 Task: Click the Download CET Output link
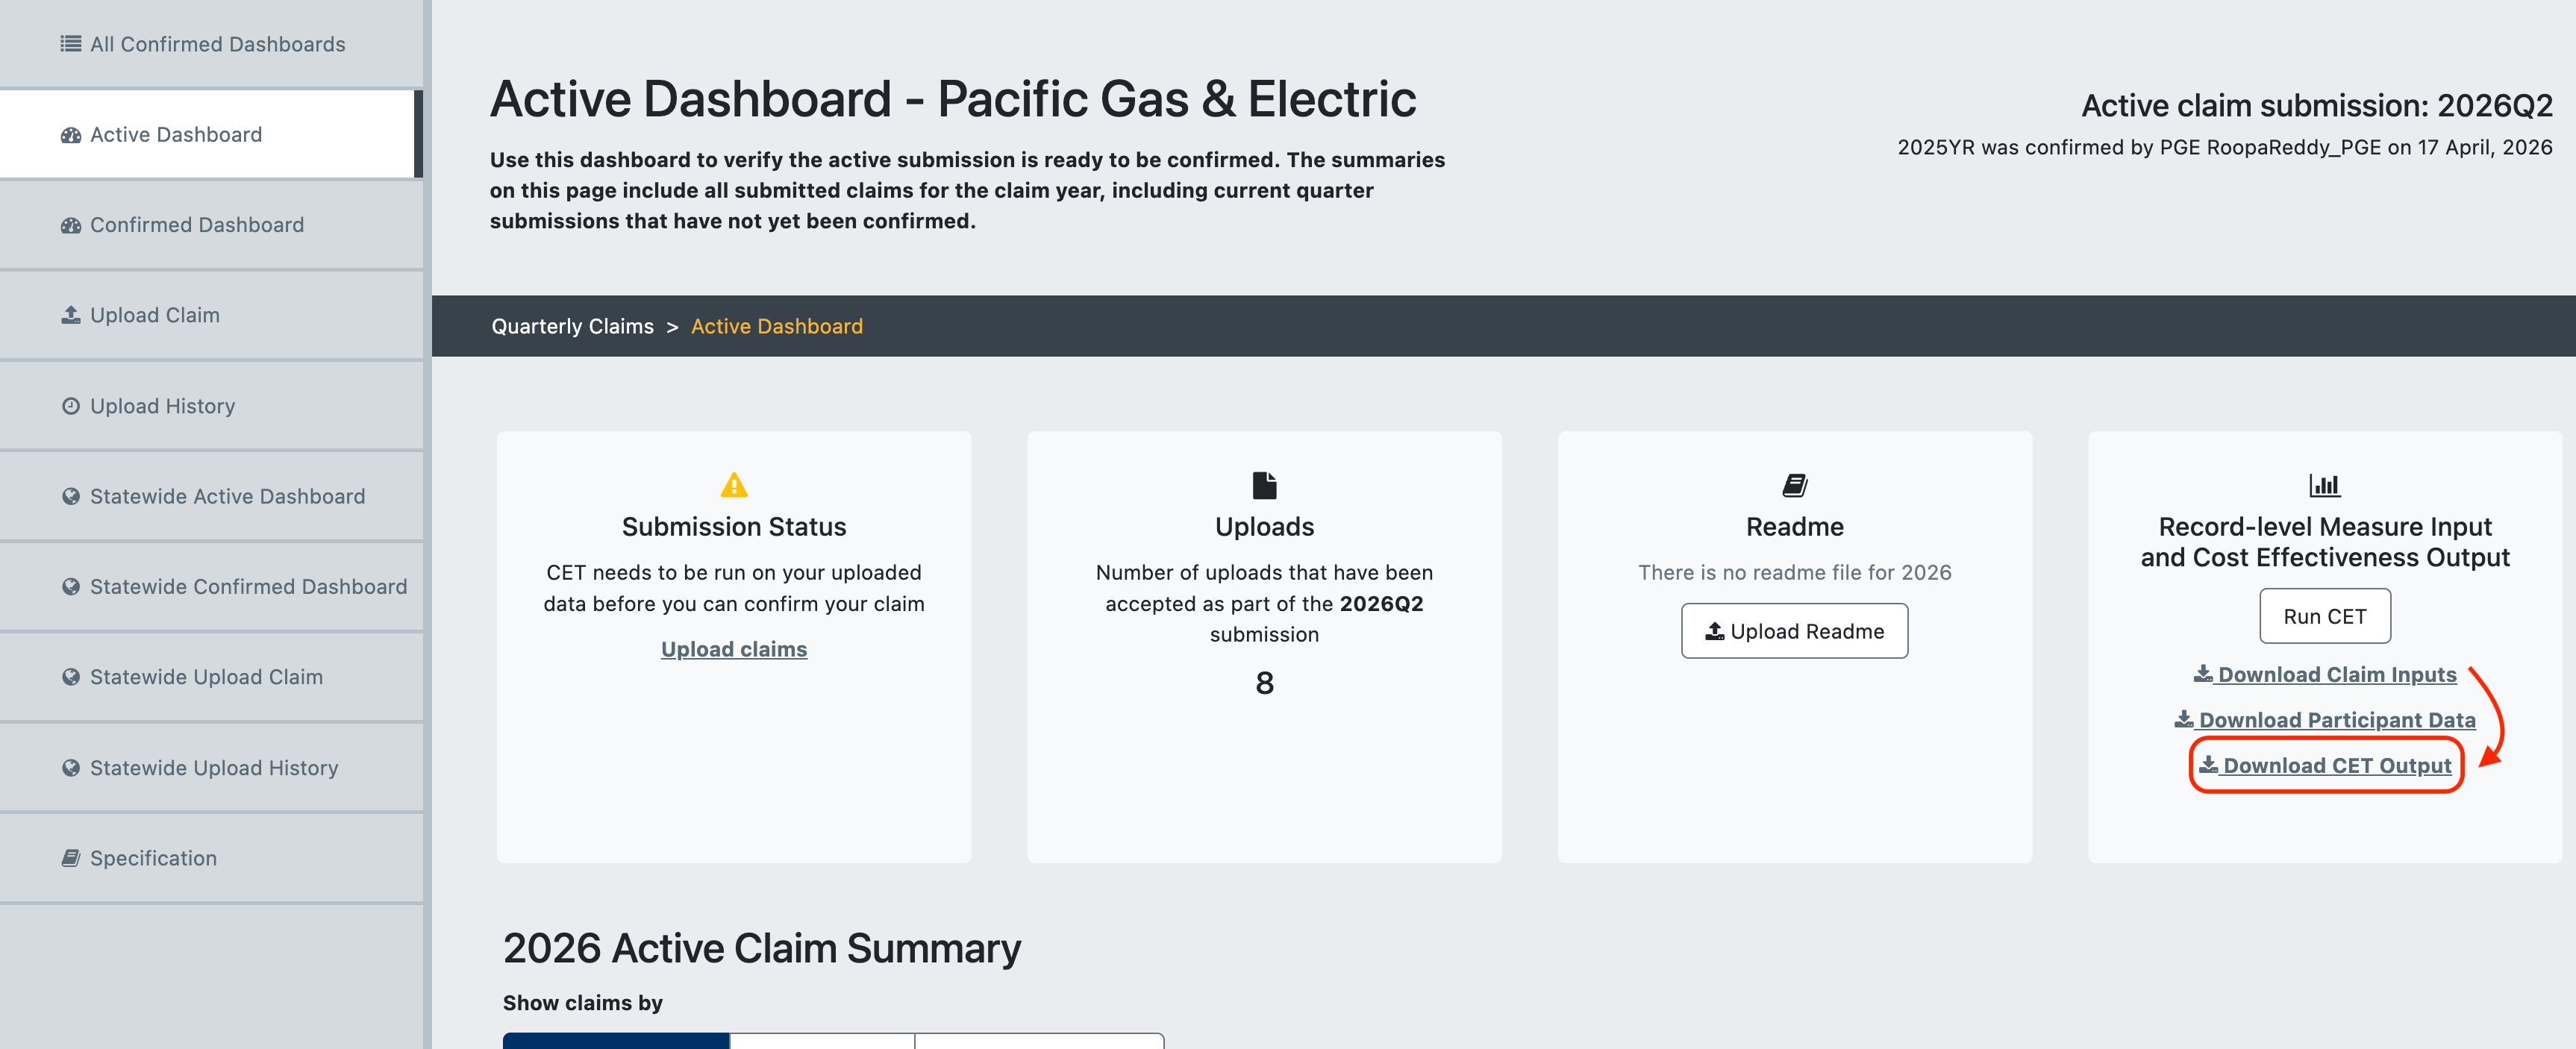(x=2324, y=766)
